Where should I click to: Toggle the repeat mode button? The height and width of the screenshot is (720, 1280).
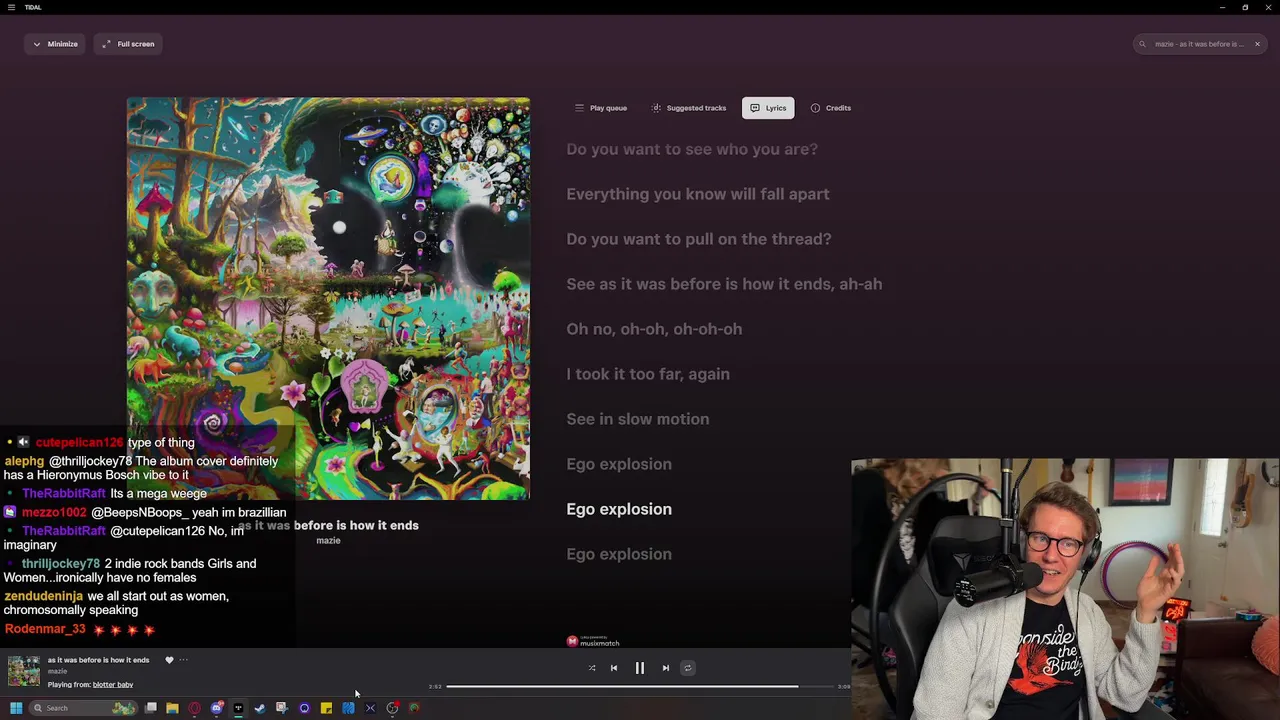[688, 668]
